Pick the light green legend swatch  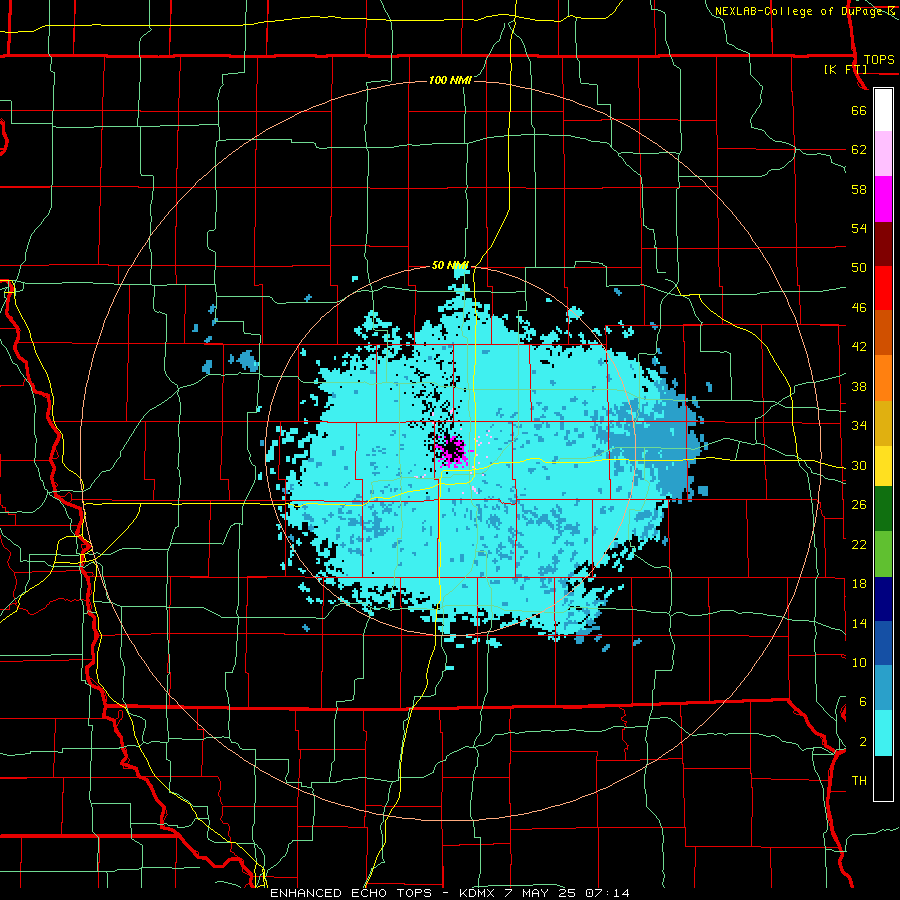(x=883, y=554)
